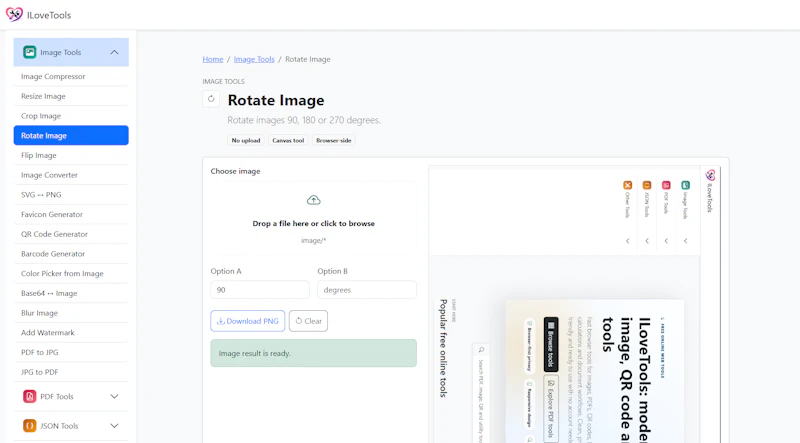Go to Image Tools breadcrumb link
The image size is (800, 443).
pyautogui.click(x=254, y=59)
